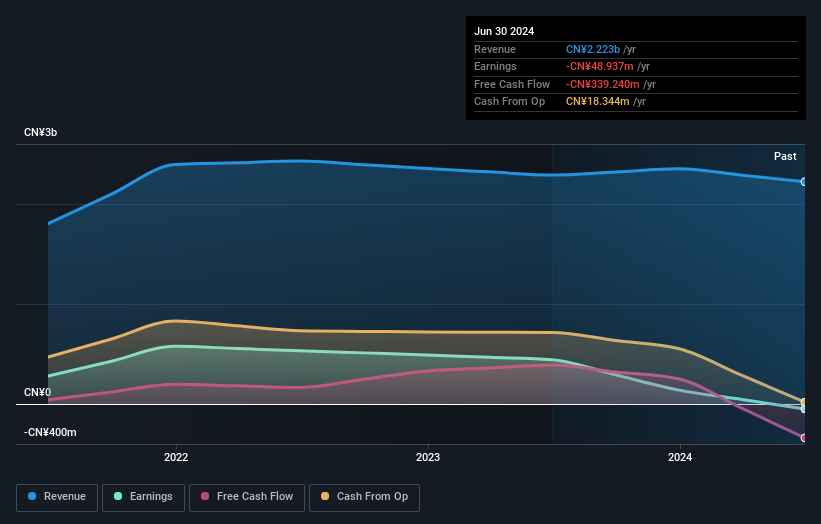Viewport: 821px width, 524px height.
Task: Click the CN¥2.223b revenue value
Action: click(593, 49)
